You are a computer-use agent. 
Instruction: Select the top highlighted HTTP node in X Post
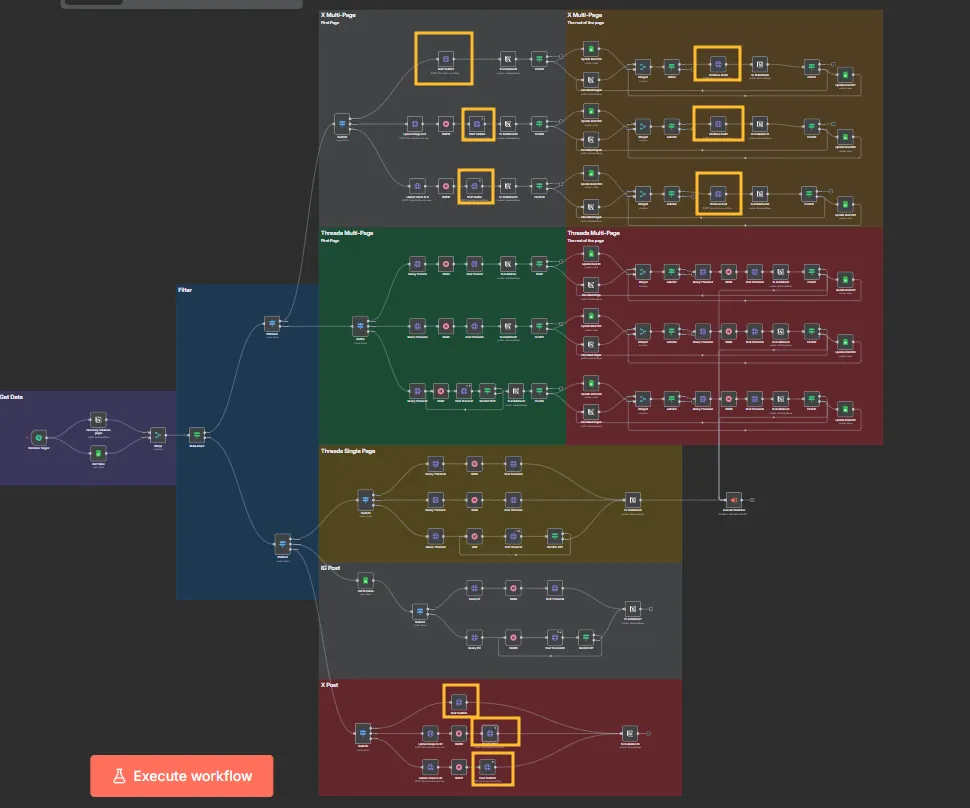pyautogui.click(x=459, y=701)
